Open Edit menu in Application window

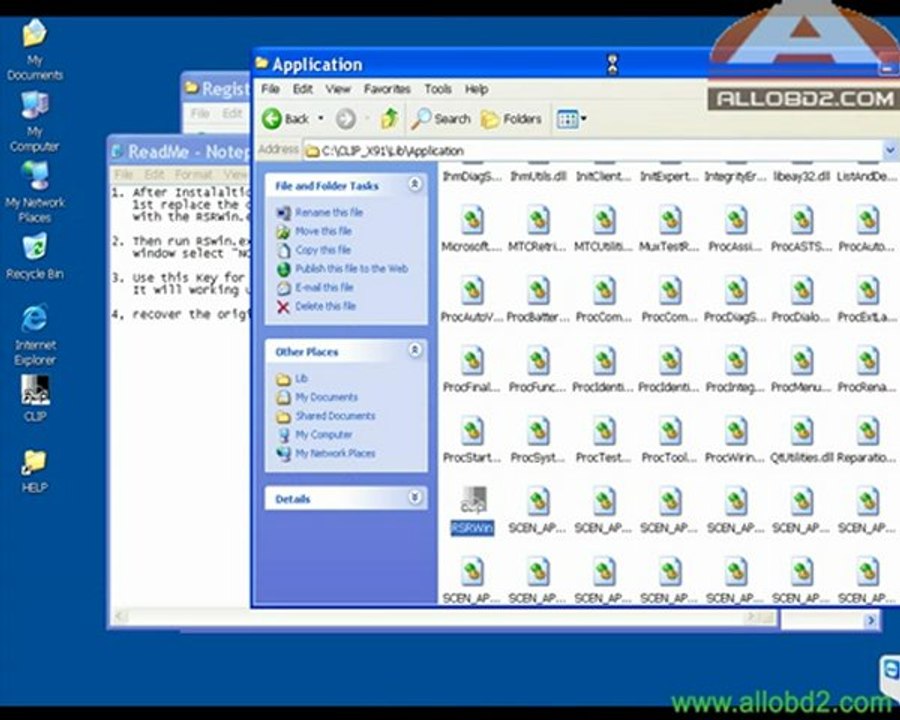coord(302,89)
